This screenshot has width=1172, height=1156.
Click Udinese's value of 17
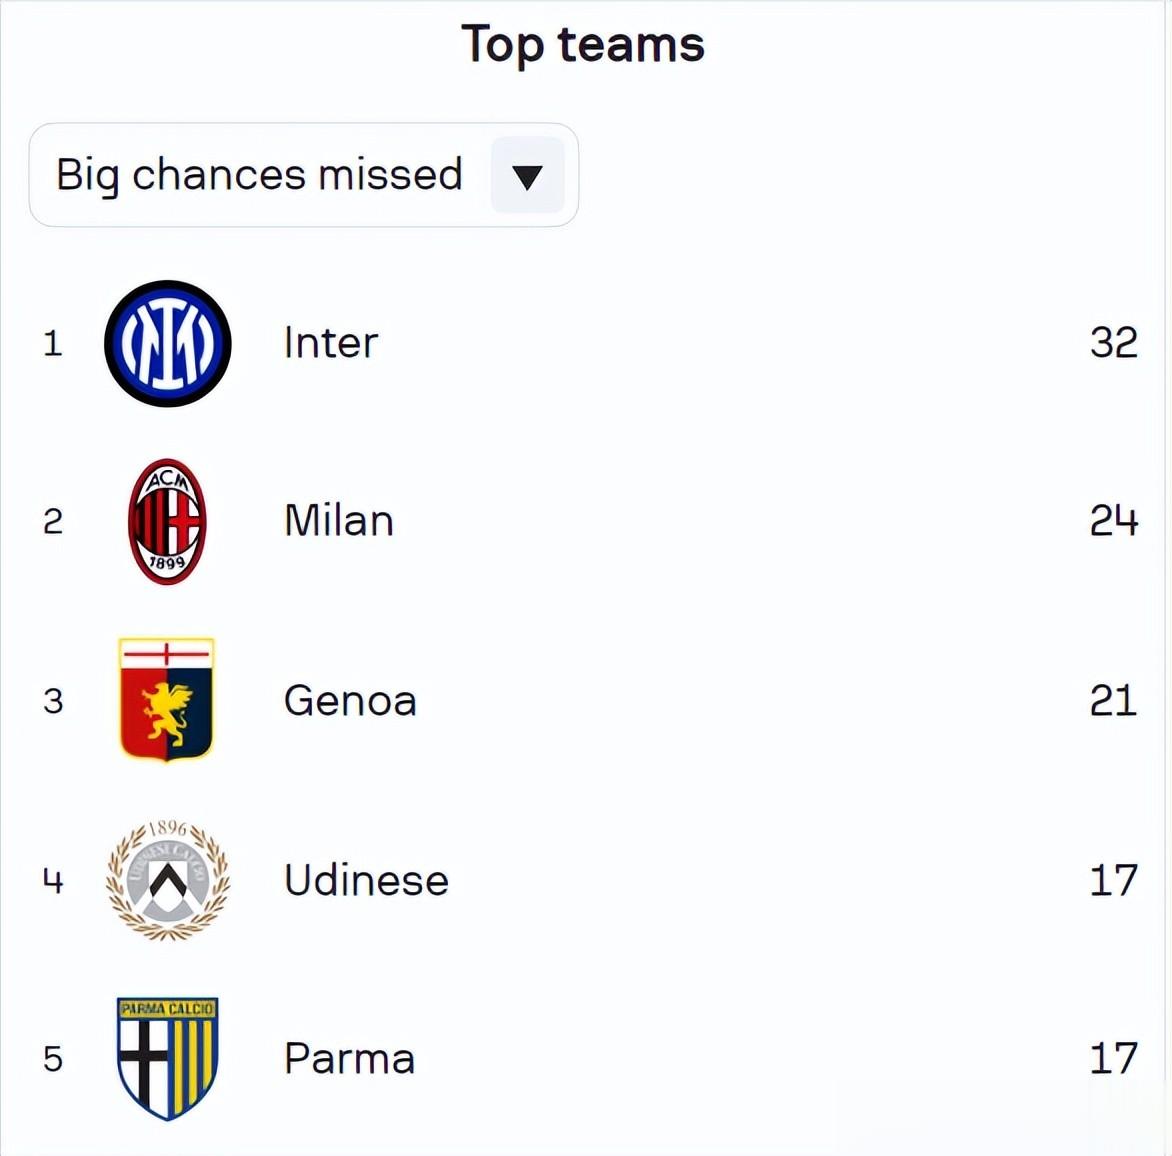(1113, 880)
